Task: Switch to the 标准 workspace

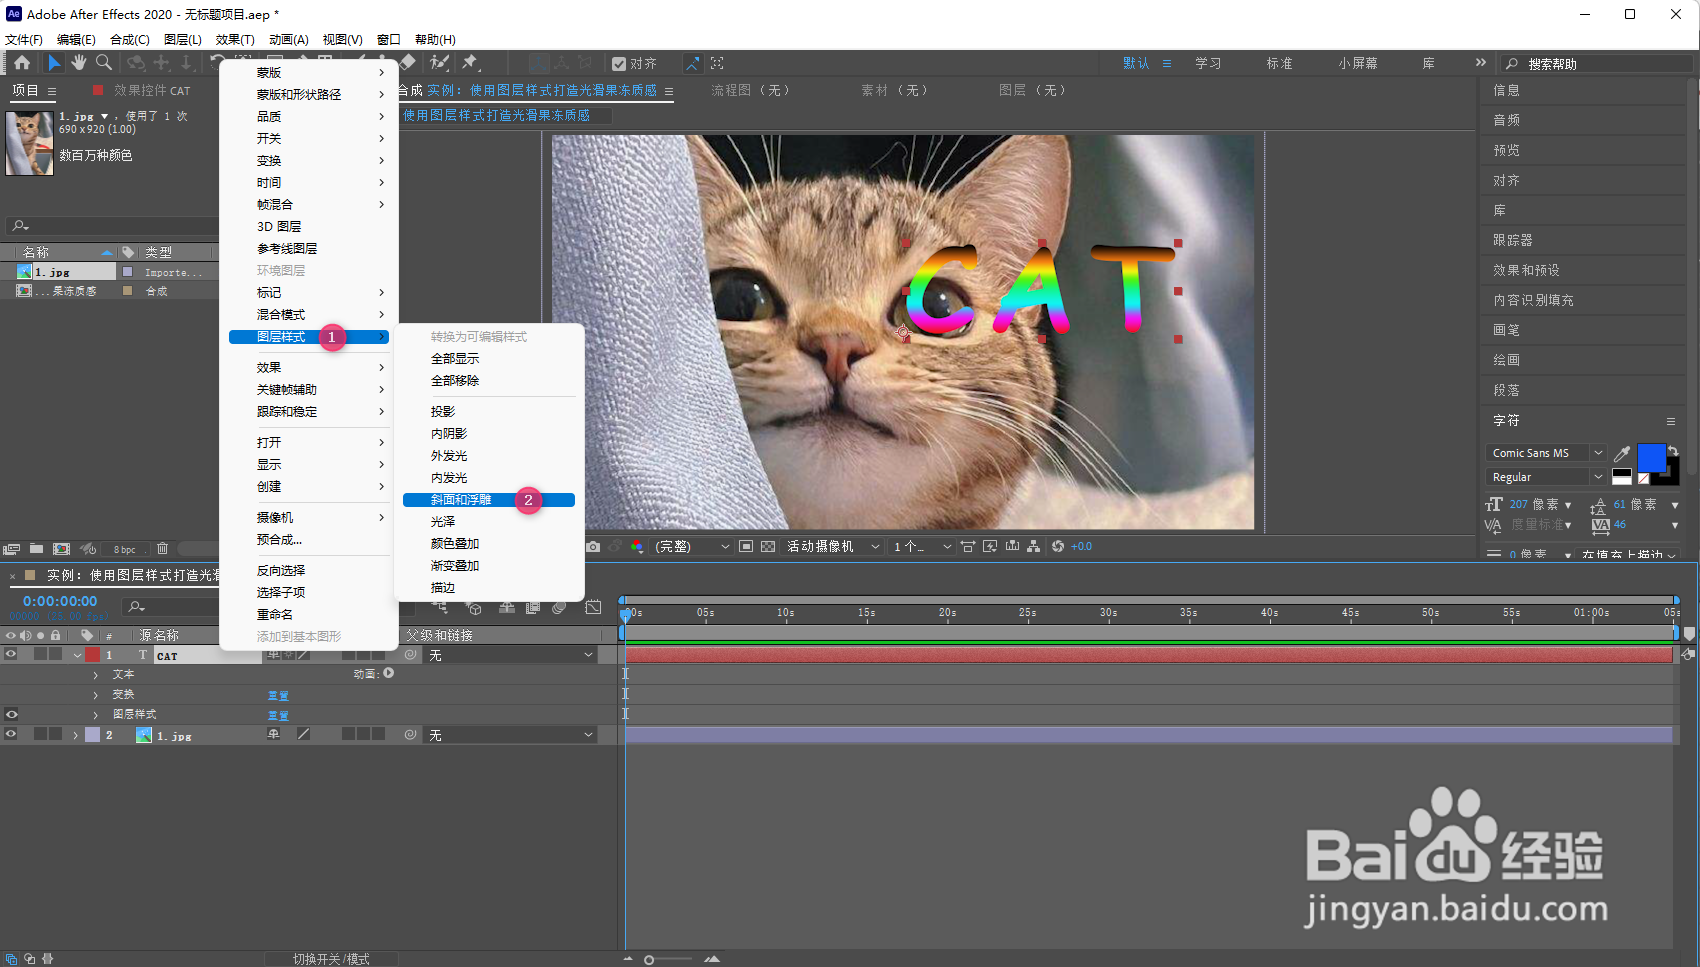Action: click(x=1279, y=63)
